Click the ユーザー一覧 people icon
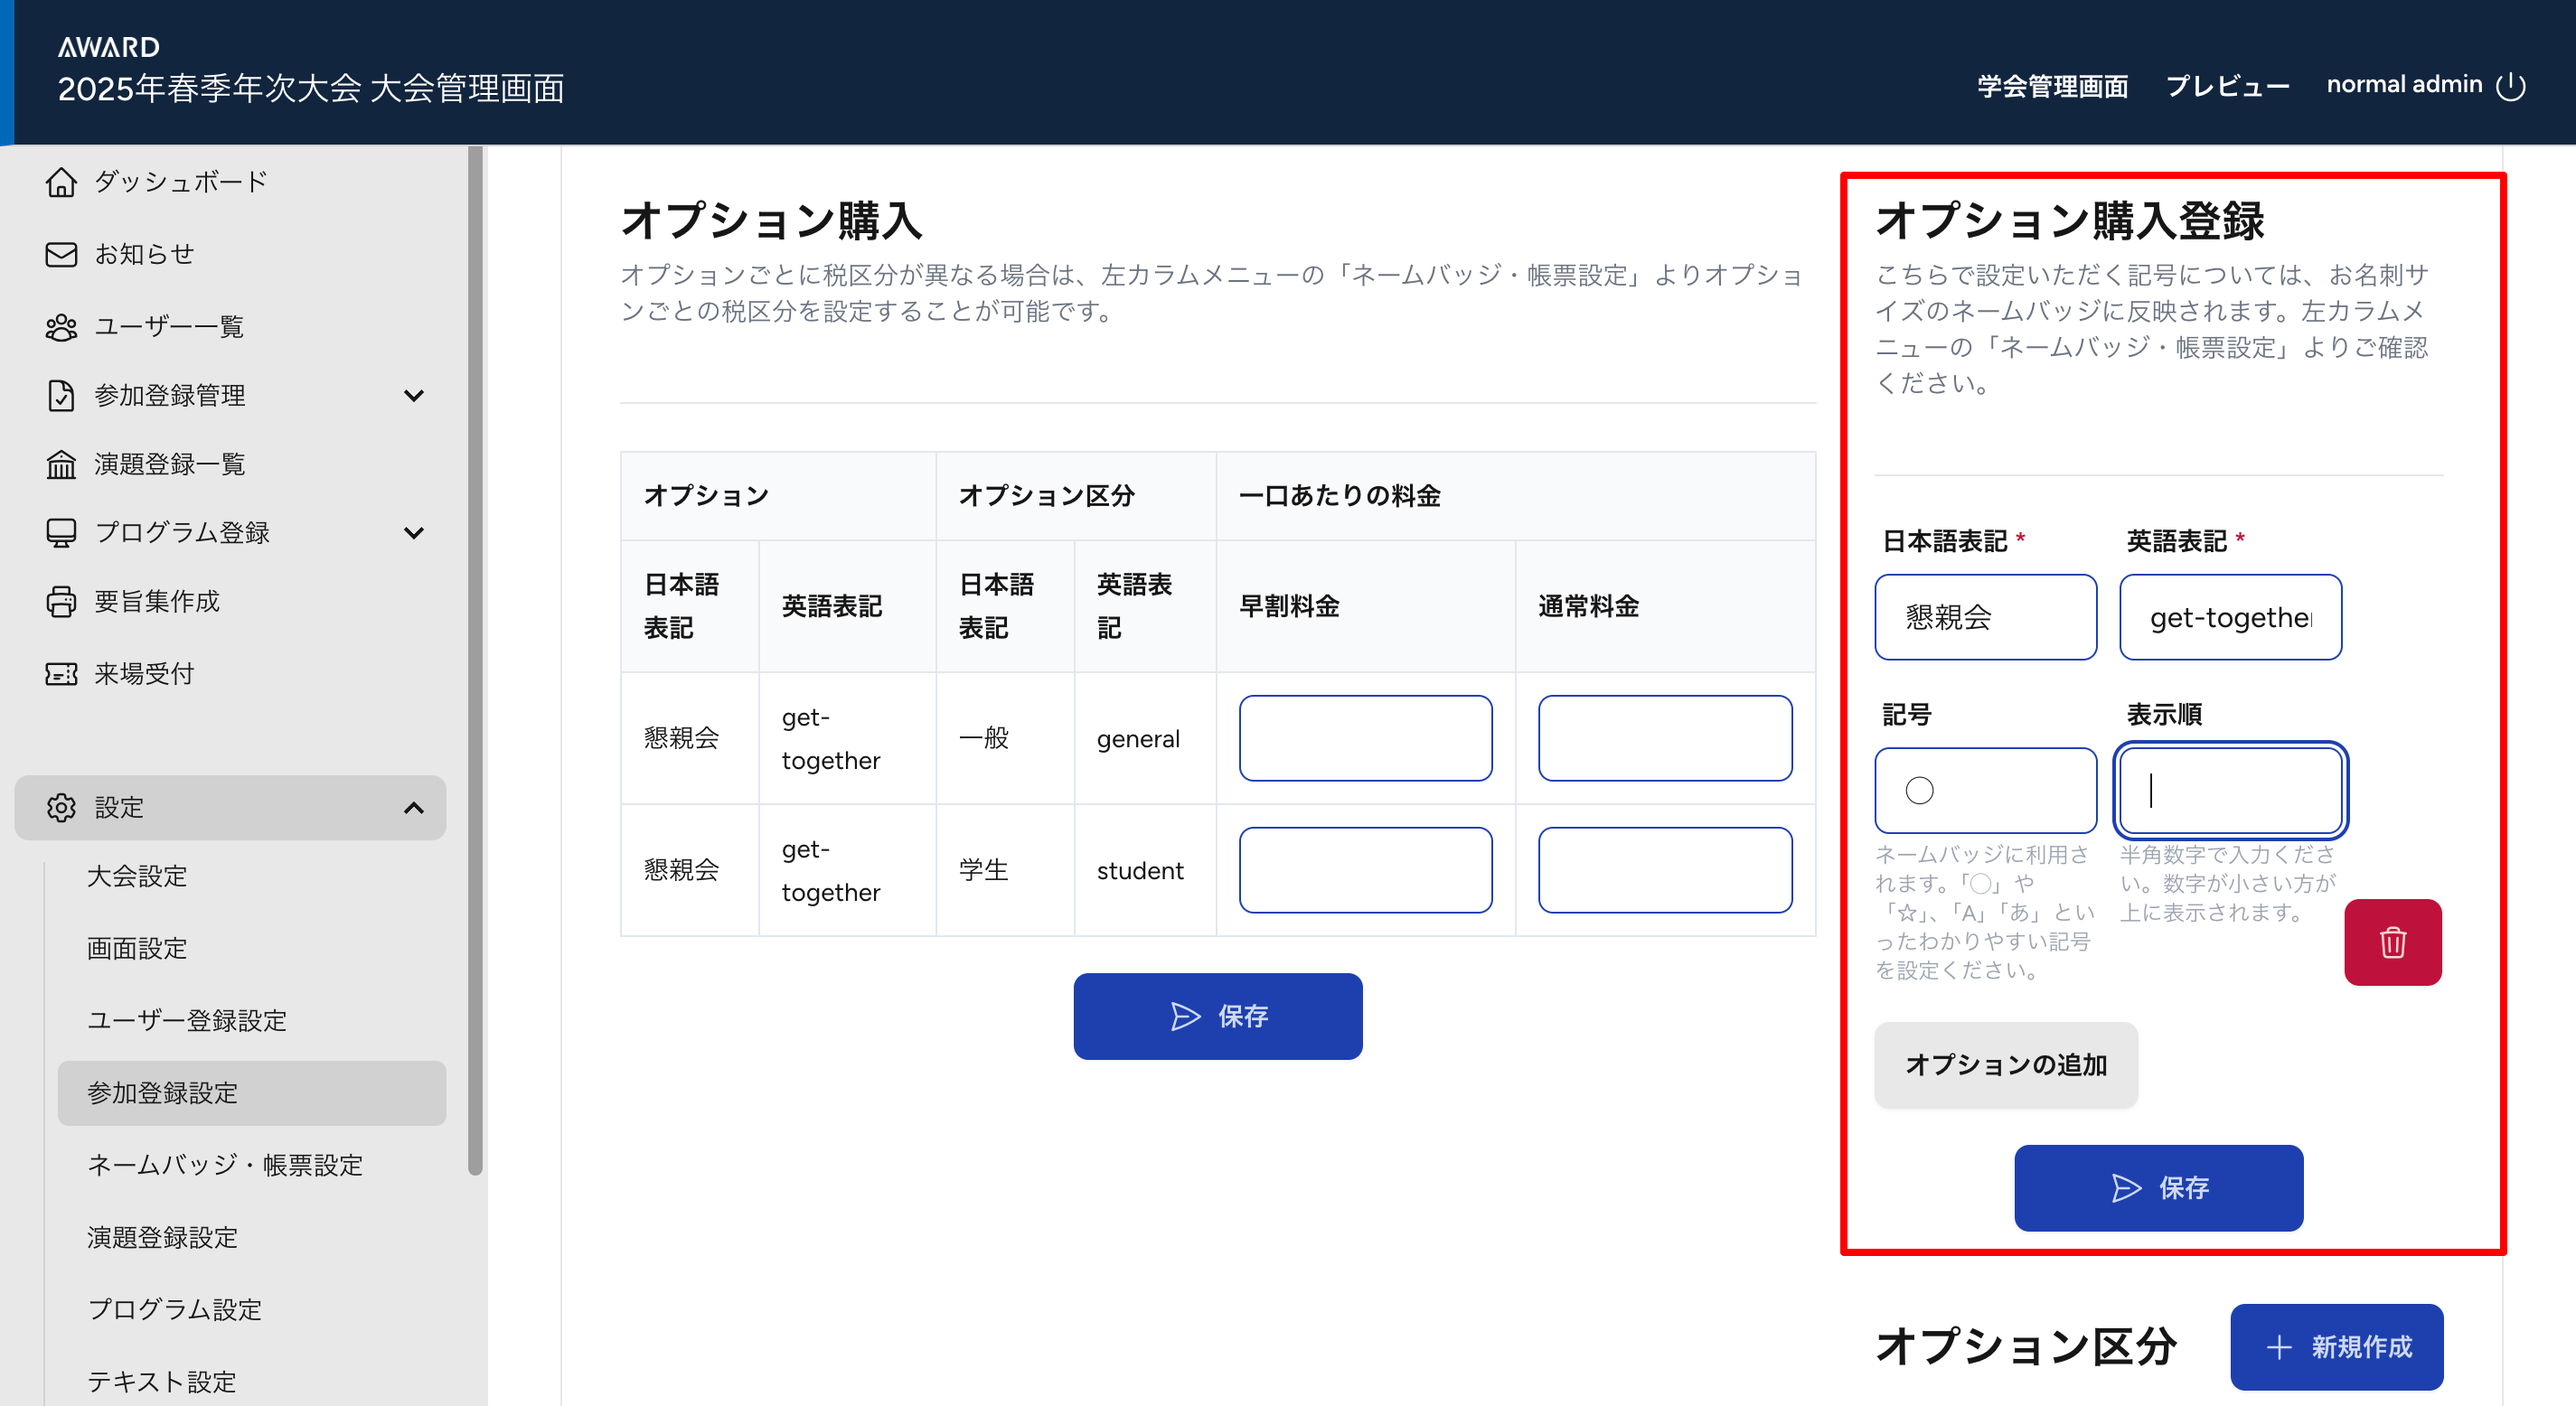 point(61,327)
